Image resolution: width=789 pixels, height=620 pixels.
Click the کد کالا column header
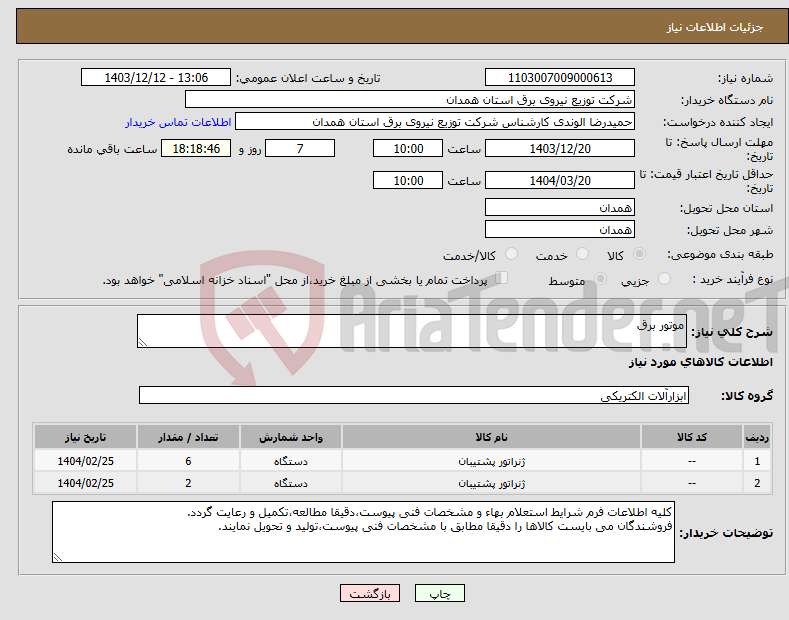click(692, 437)
